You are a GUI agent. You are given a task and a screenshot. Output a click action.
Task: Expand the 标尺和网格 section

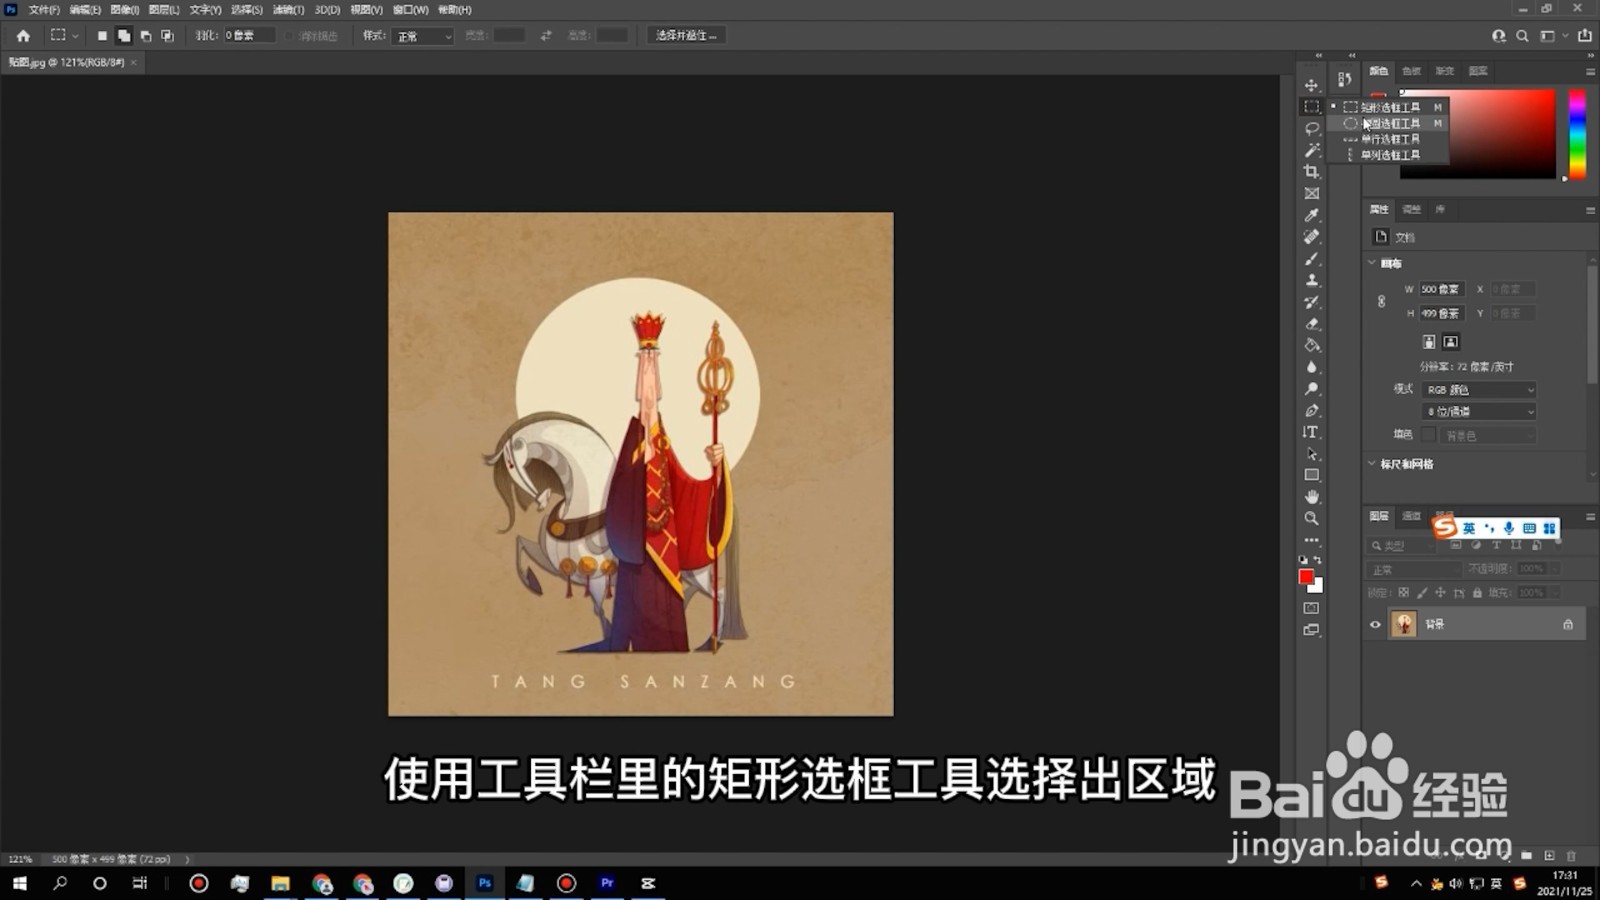[x=1372, y=464]
